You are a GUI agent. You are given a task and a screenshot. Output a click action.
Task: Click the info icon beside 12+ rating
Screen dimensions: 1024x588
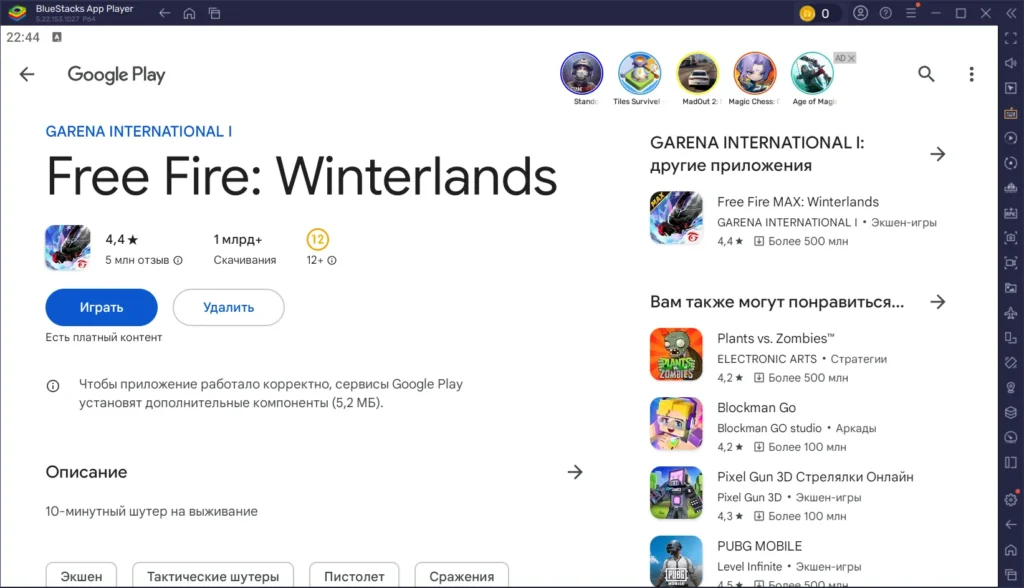tap(332, 260)
